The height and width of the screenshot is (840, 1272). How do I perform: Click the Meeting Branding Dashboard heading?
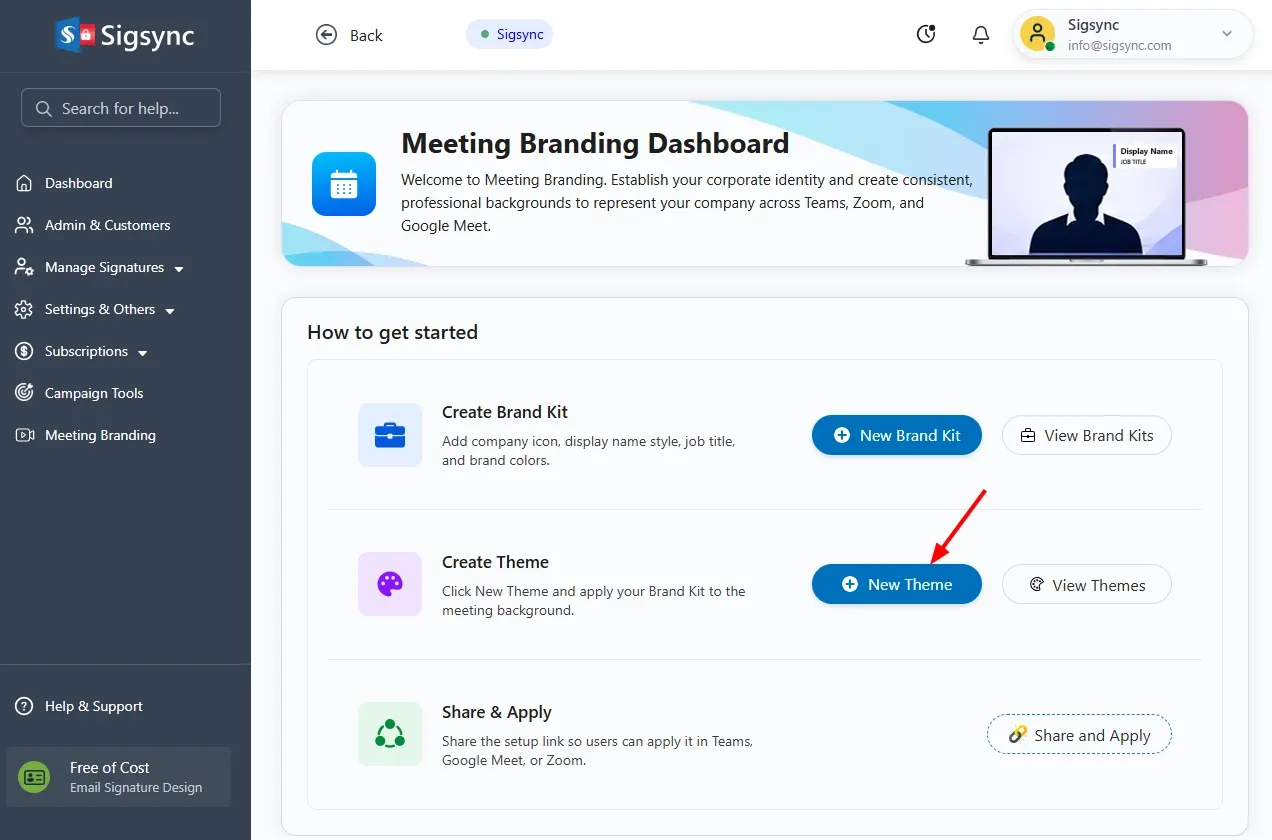point(595,144)
